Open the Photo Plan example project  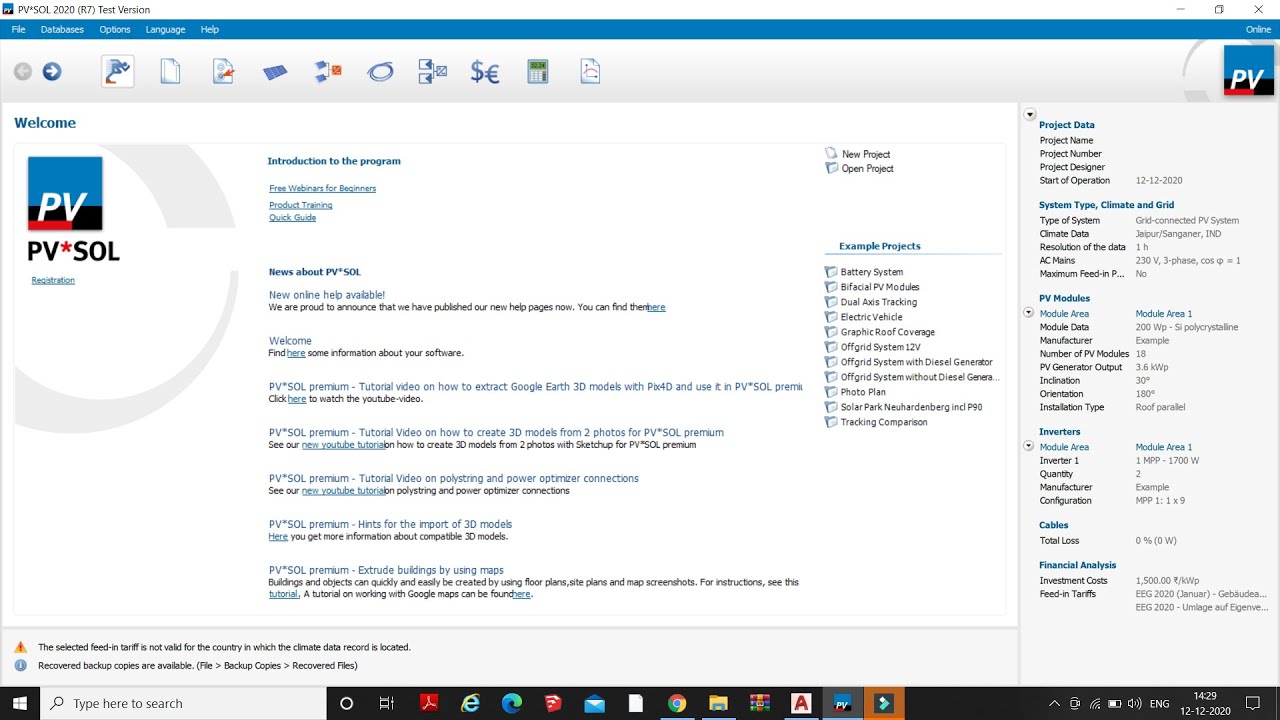863,392
